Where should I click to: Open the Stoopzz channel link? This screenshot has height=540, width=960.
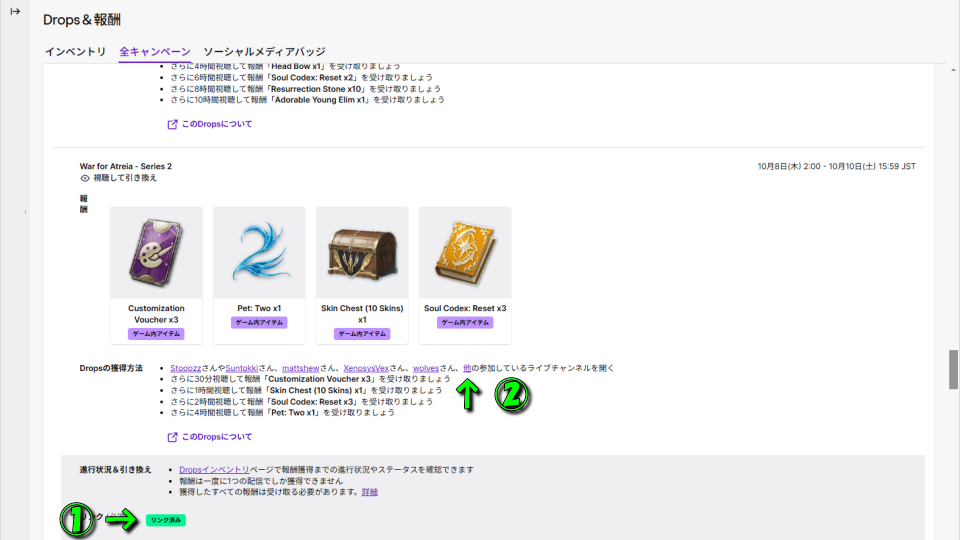tap(186, 368)
